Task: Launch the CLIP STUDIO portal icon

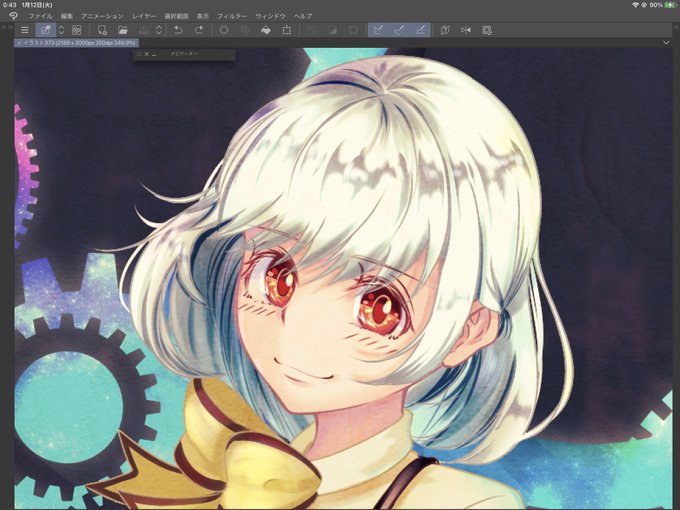Action: pos(76,30)
